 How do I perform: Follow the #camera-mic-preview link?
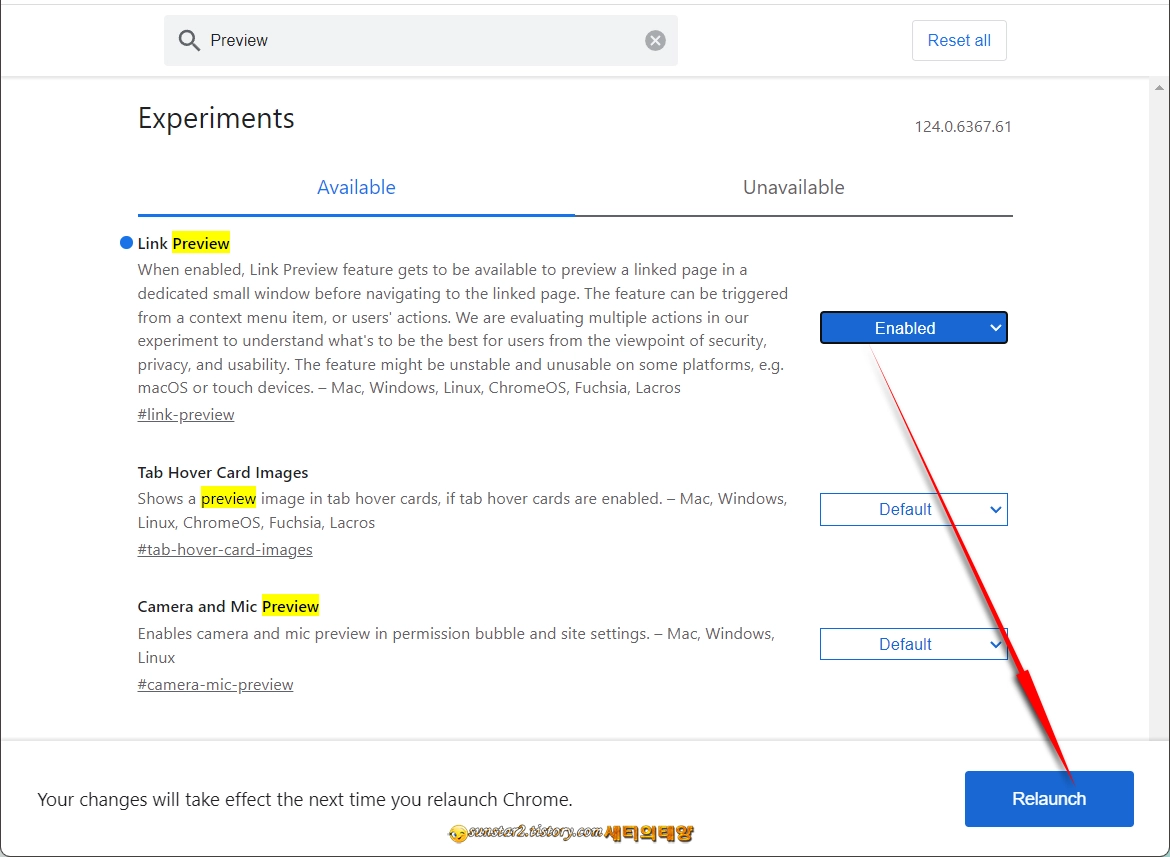click(215, 685)
